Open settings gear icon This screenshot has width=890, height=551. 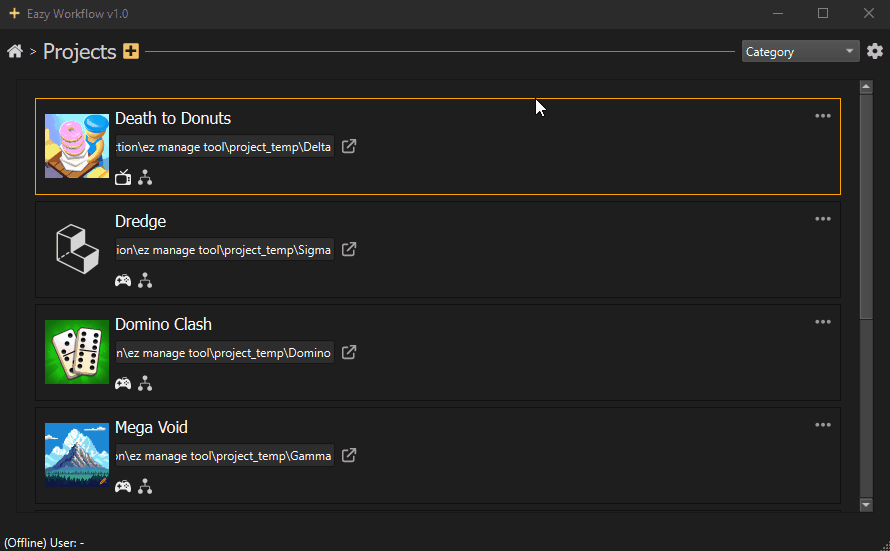click(875, 51)
